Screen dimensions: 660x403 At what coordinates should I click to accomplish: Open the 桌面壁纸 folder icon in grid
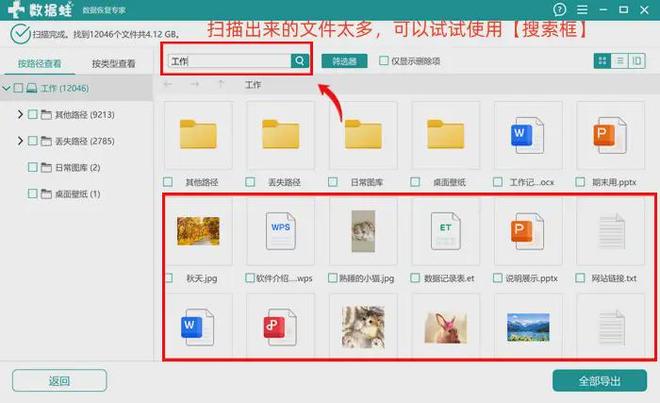coord(445,135)
